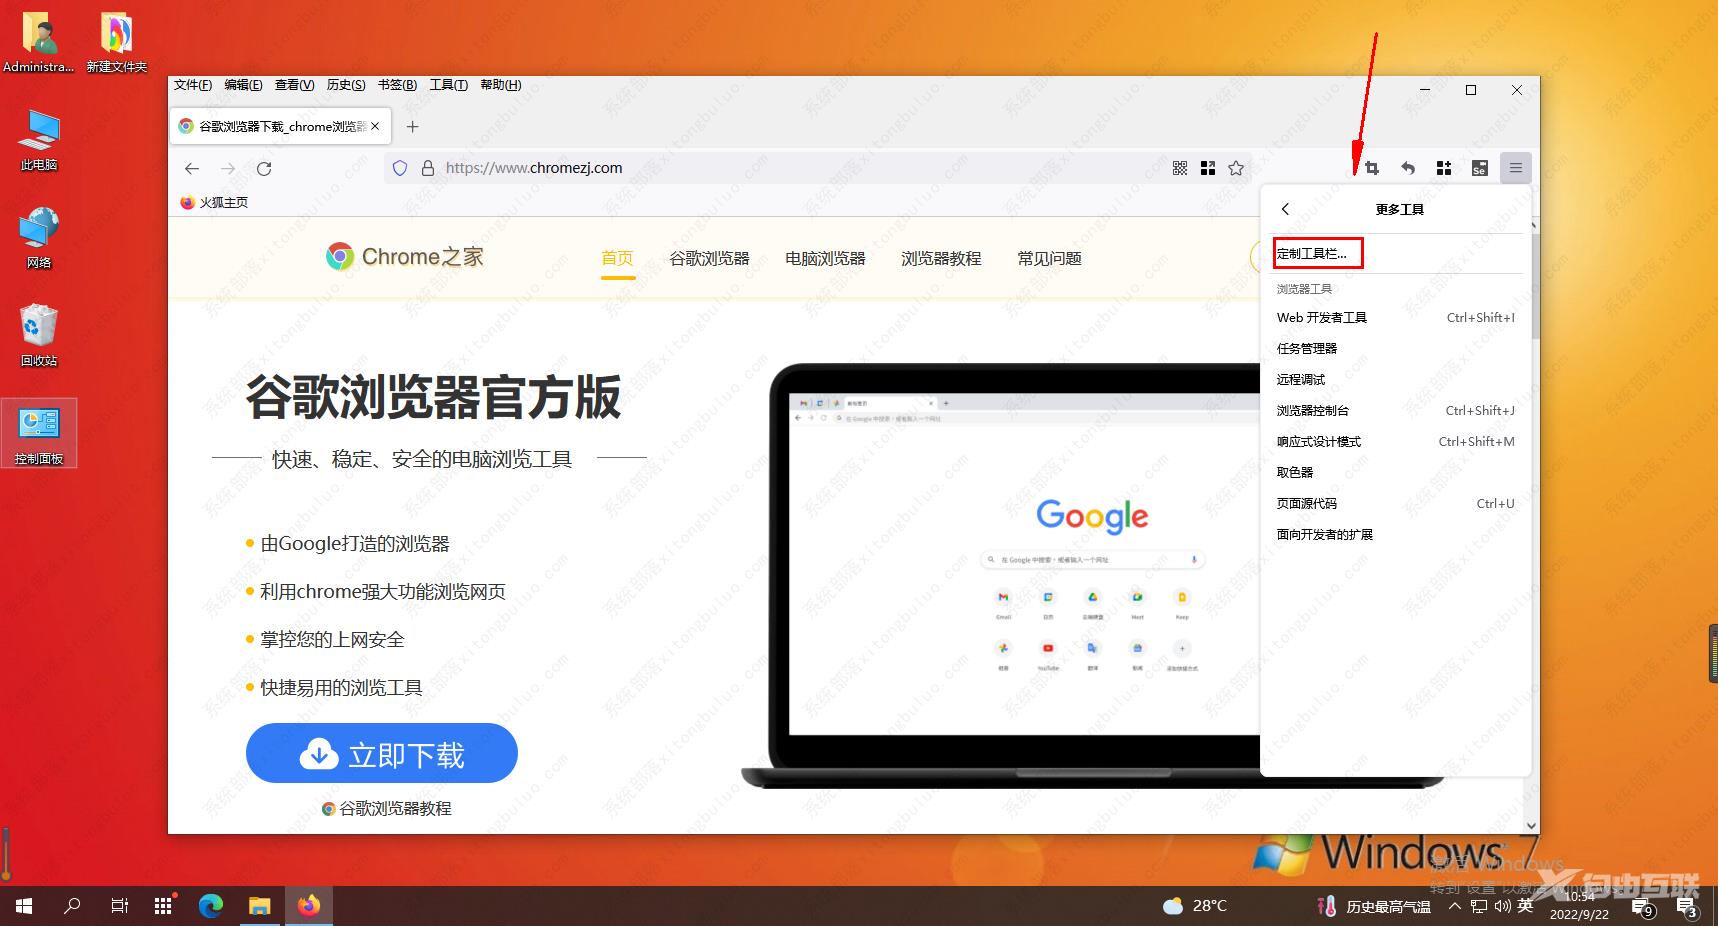Open 浏览器控制台

[x=1395, y=410]
